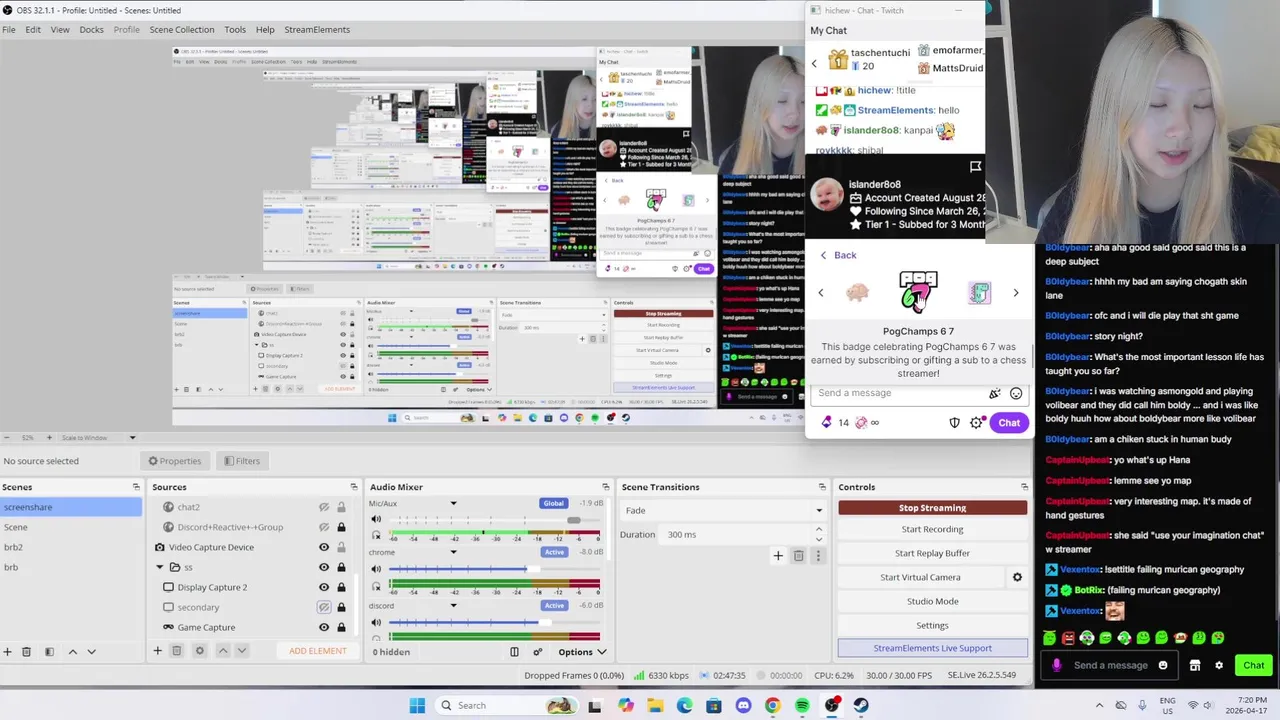Screen dimensions: 1280x720
Task: Hide the Video Capture Device source
Action: point(324,547)
